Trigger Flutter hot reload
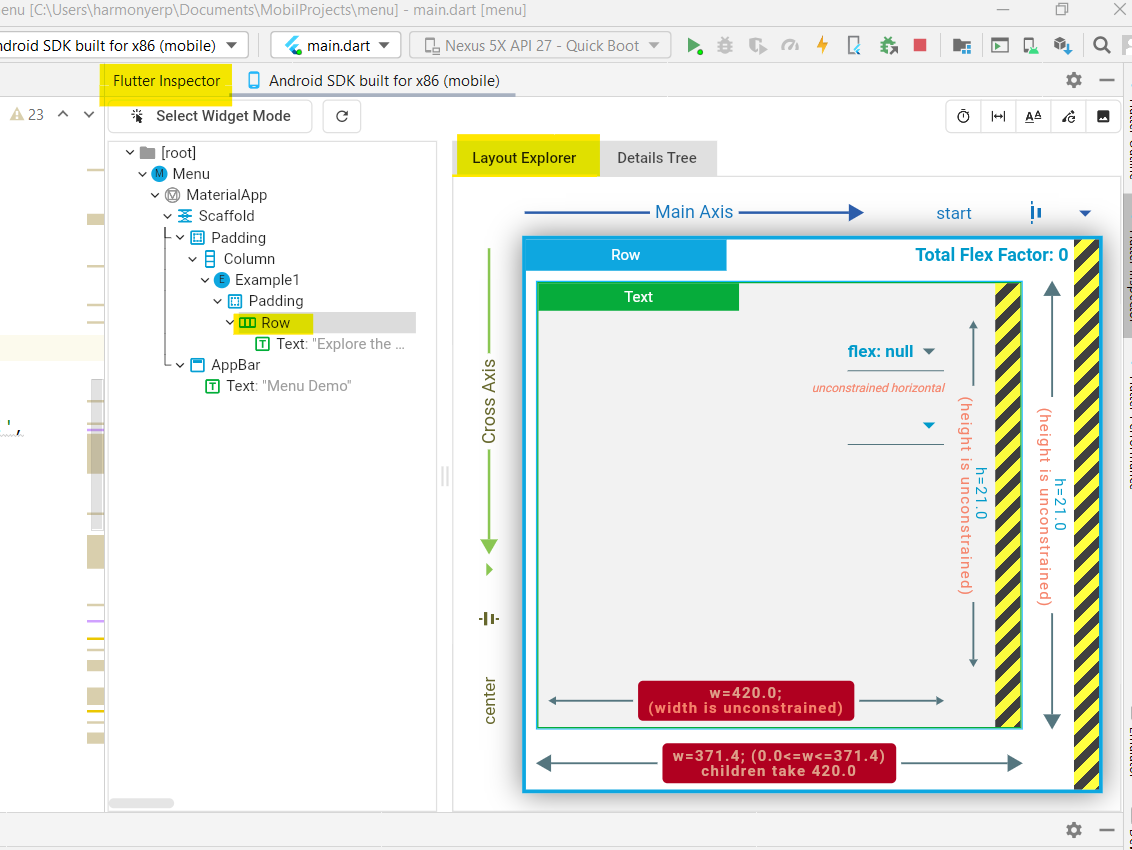 pos(823,44)
